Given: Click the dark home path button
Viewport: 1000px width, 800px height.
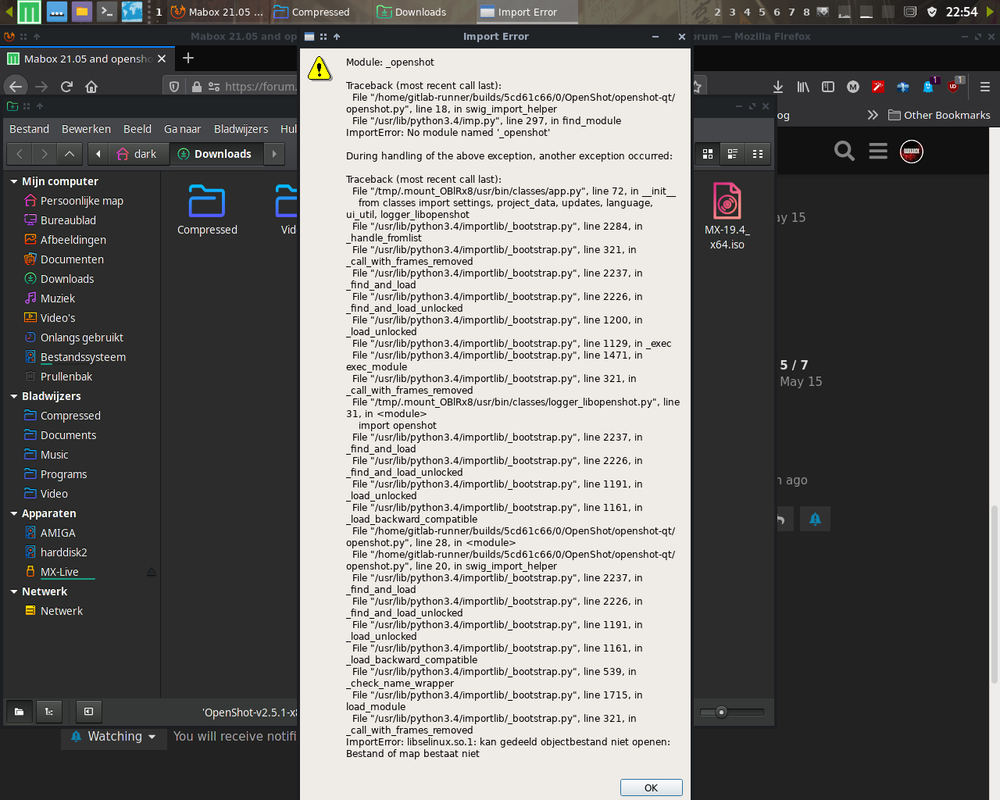Looking at the screenshot, I should 136,154.
